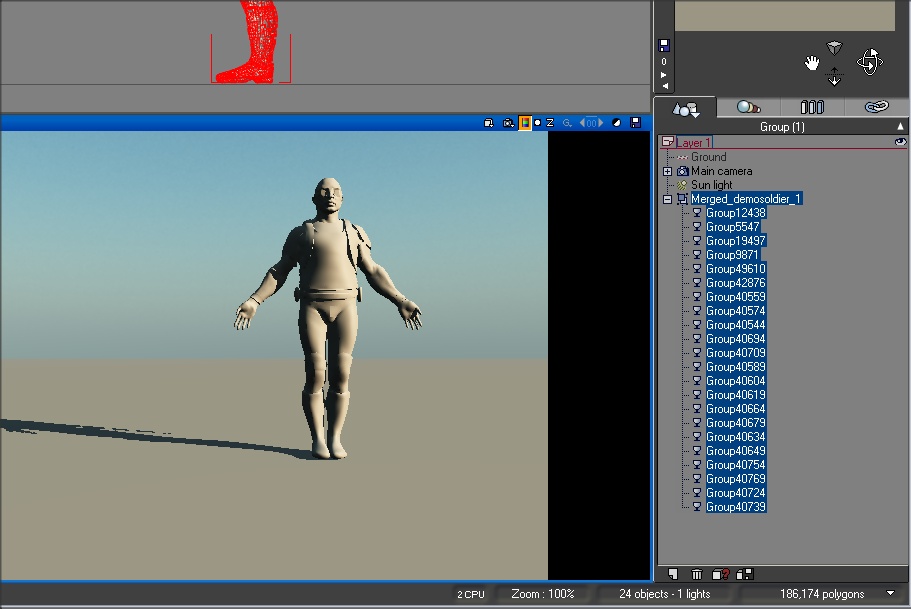
Task: Select the pan camera hand tool
Action: 812,63
